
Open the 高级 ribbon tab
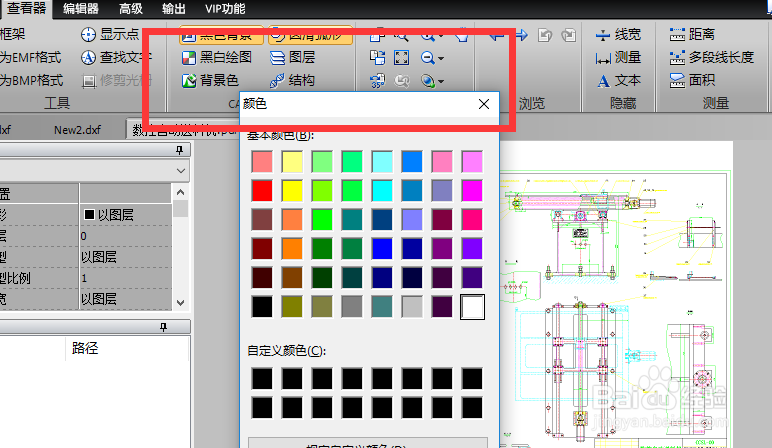click(x=130, y=9)
